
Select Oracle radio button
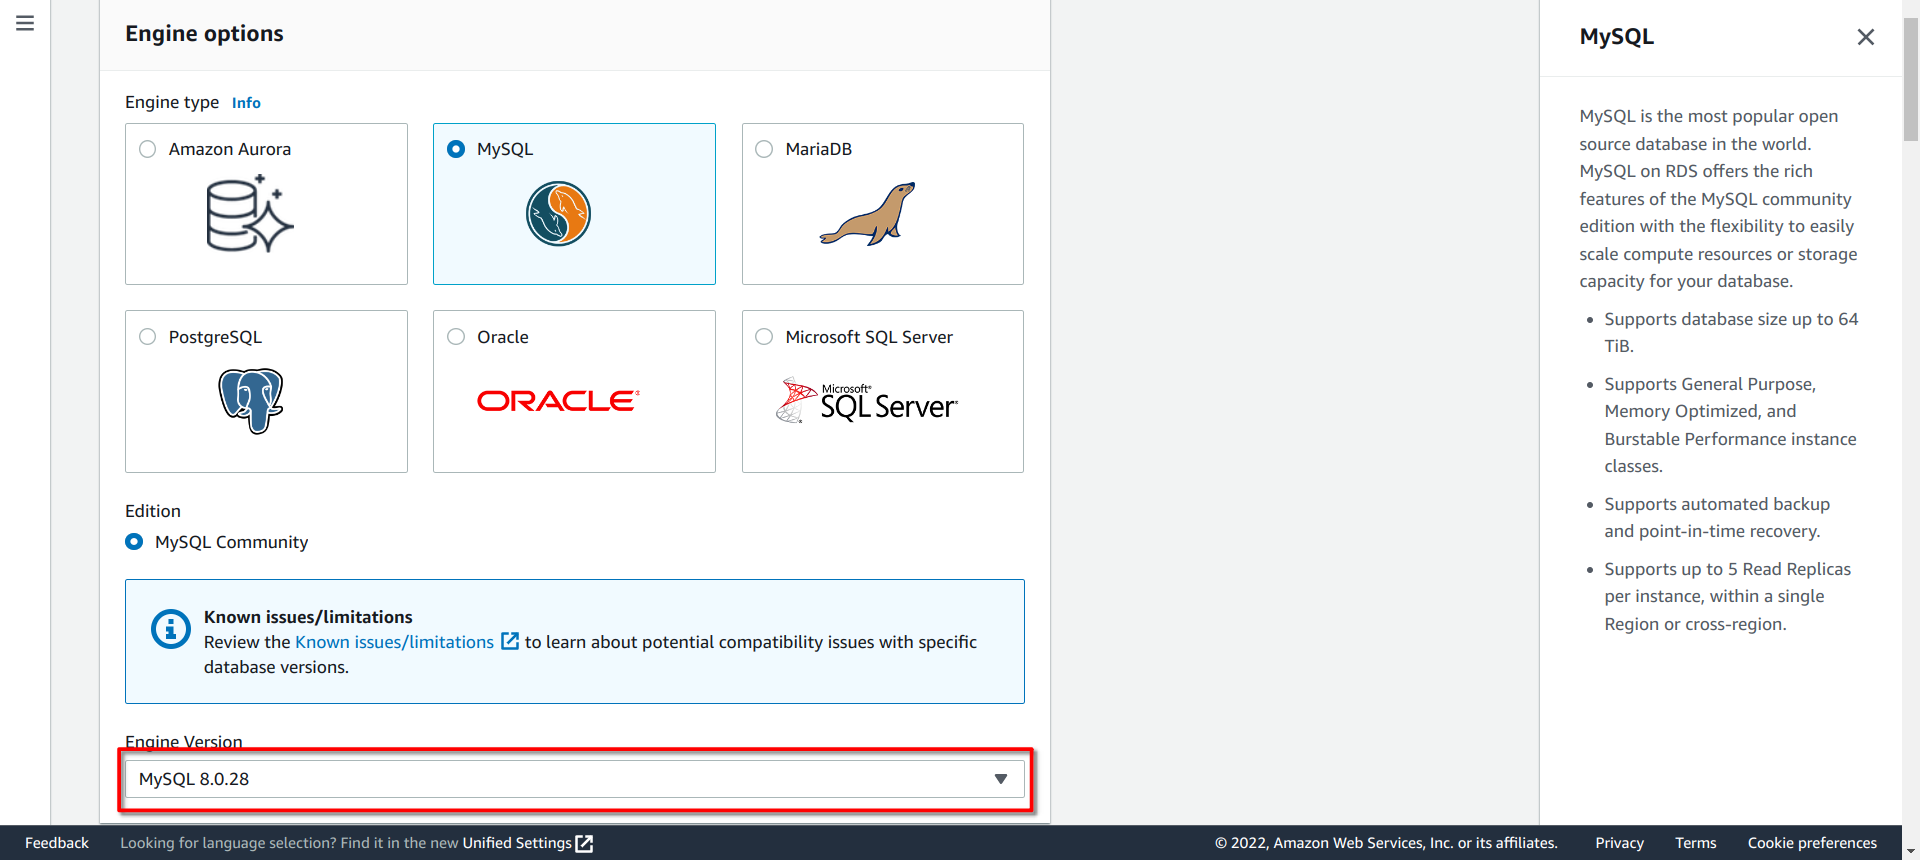coord(456,337)
